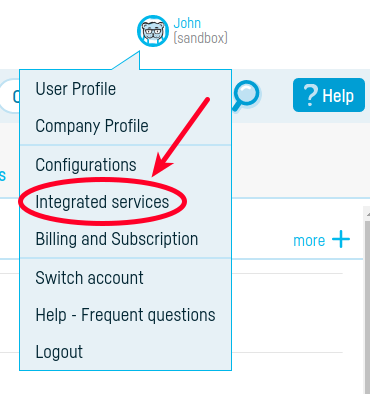
Task: Open Company Profile menu entry
Action: (92, 126)
